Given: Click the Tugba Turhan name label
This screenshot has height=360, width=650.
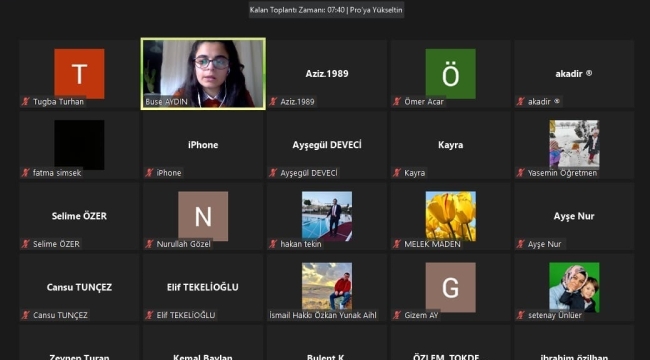Looking at the screenshot, I should (x=58, y=102).
